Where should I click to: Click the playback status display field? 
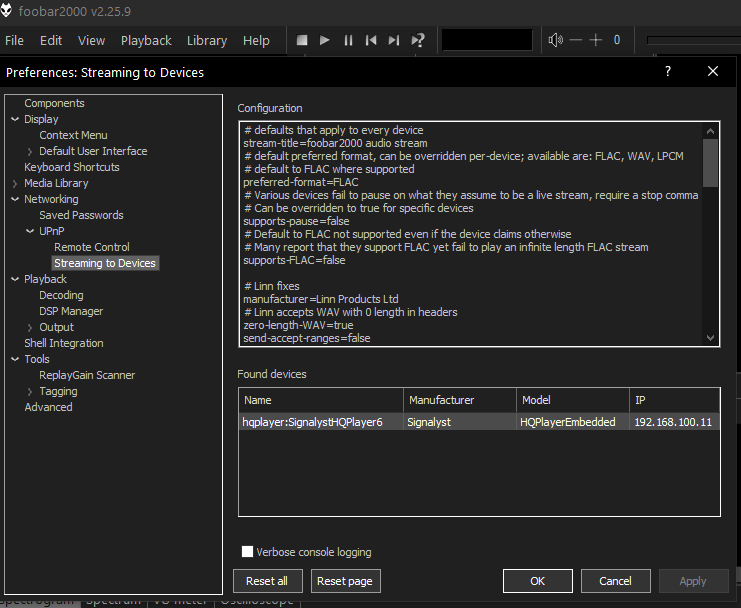coord(487,40)
